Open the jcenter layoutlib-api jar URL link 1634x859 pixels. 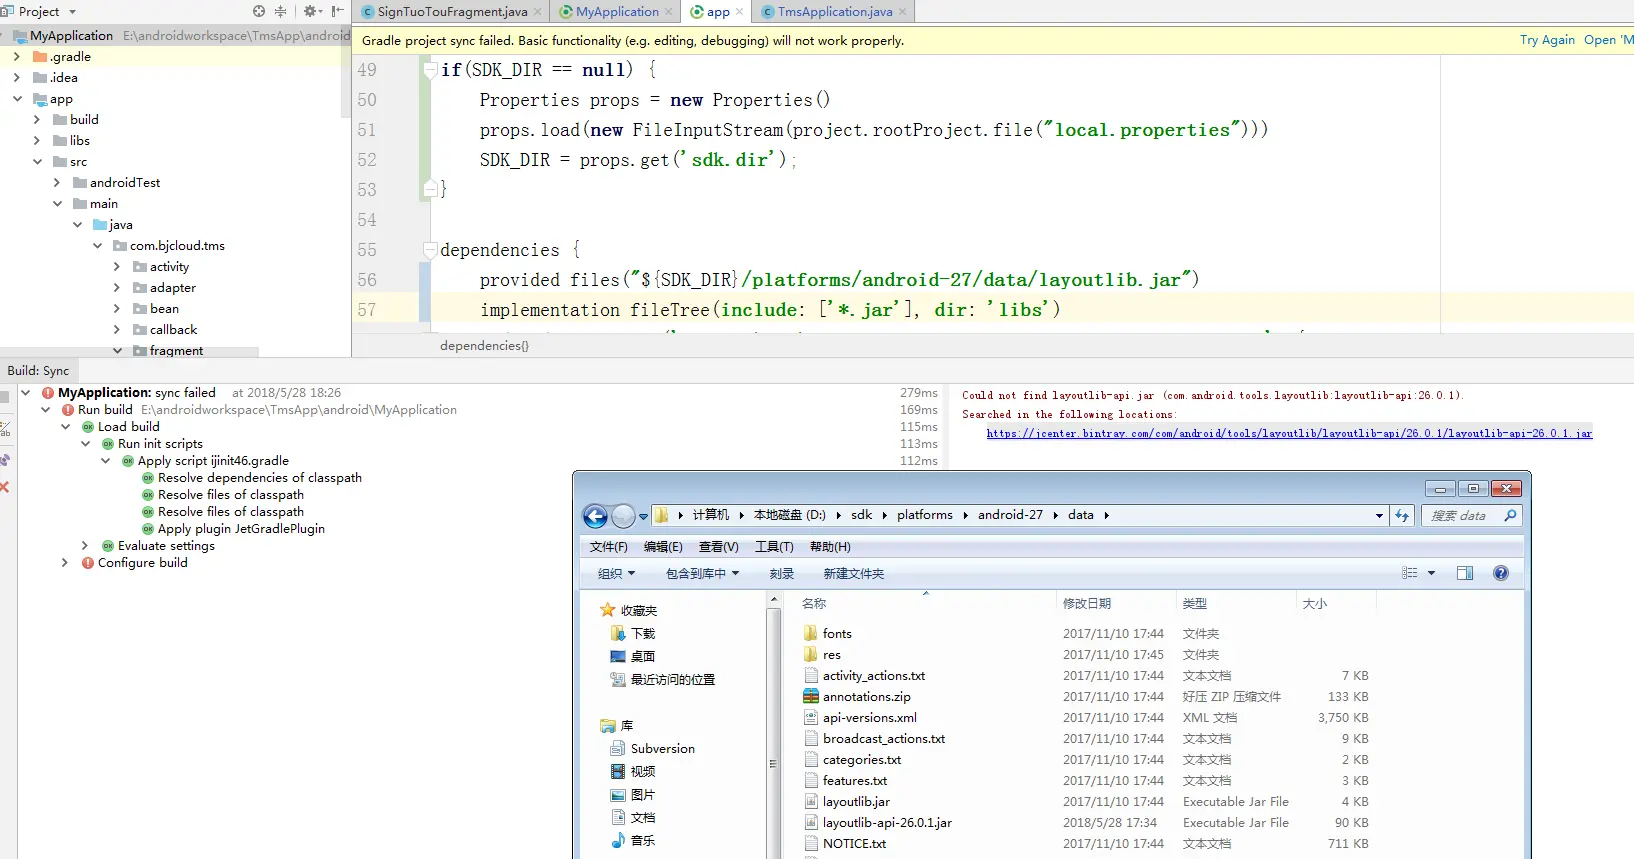1289,433
